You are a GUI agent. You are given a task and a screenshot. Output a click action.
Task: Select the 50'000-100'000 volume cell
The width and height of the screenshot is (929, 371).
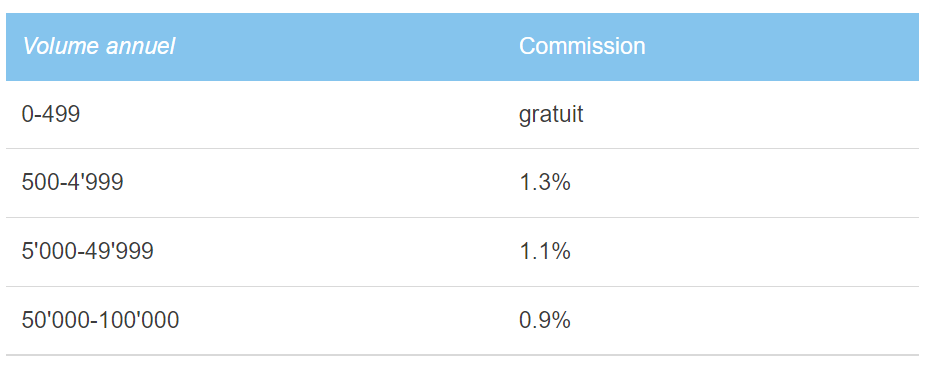pos(100,320)
